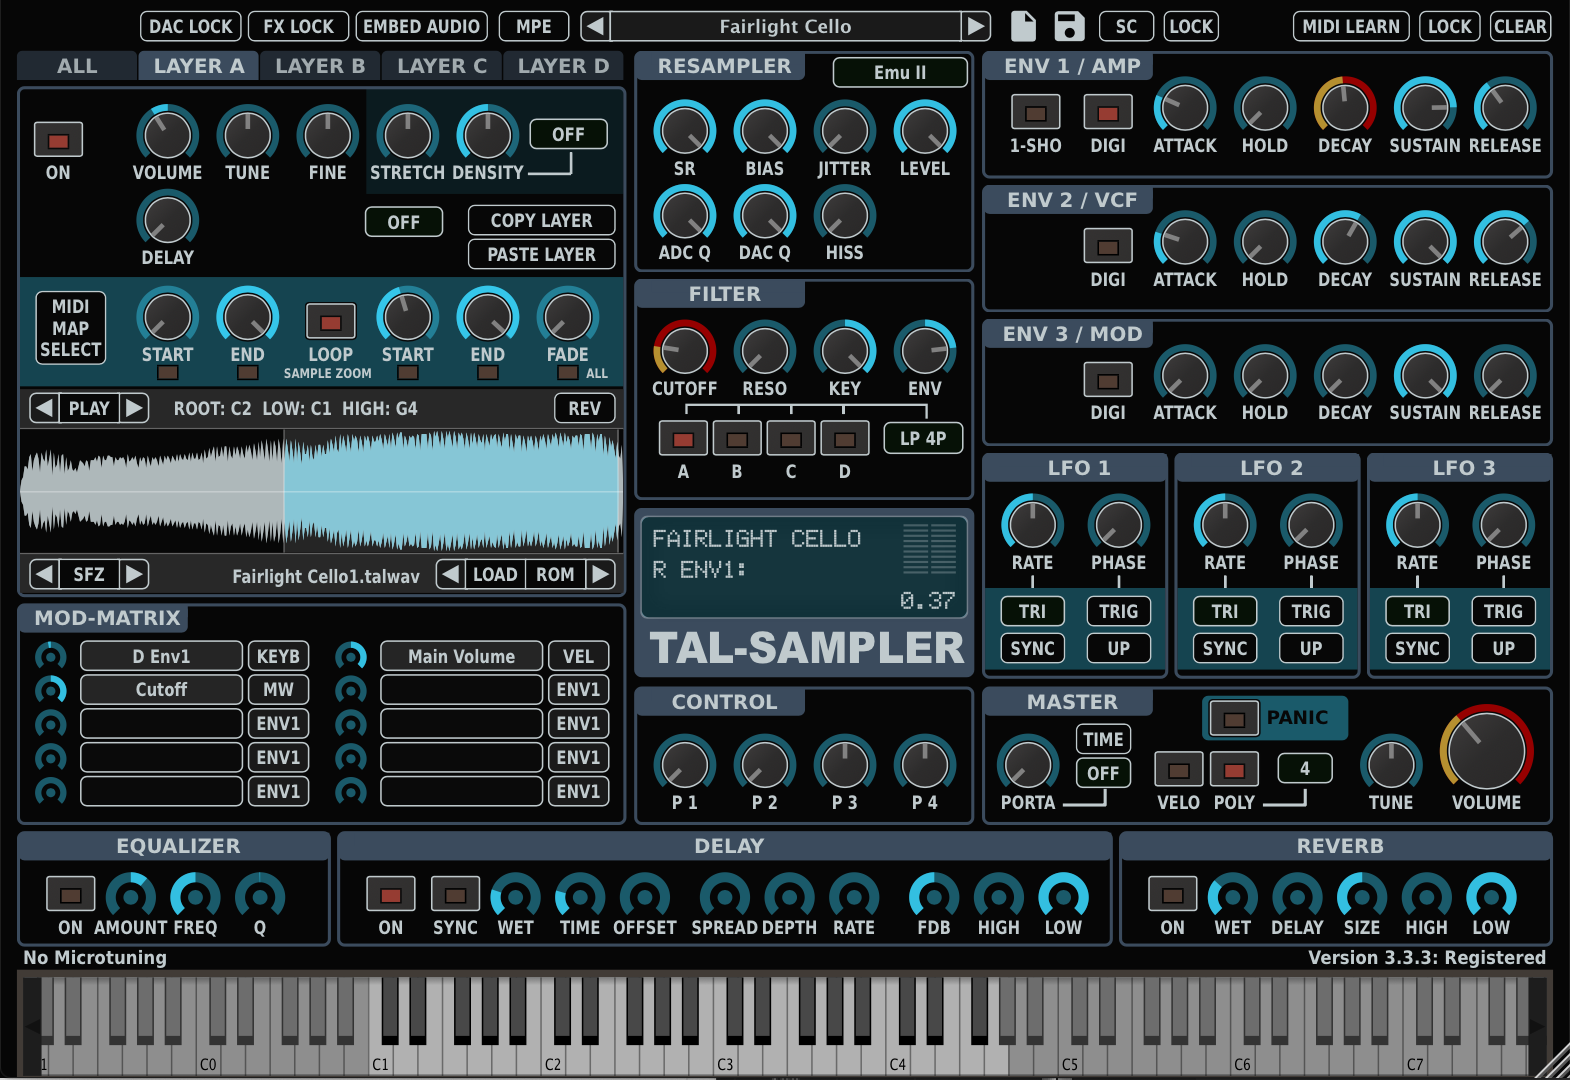Click the DAC LOCK button
Image resolution: width=1570 pixels, height=1080 pixels.
tap(190, 26)
